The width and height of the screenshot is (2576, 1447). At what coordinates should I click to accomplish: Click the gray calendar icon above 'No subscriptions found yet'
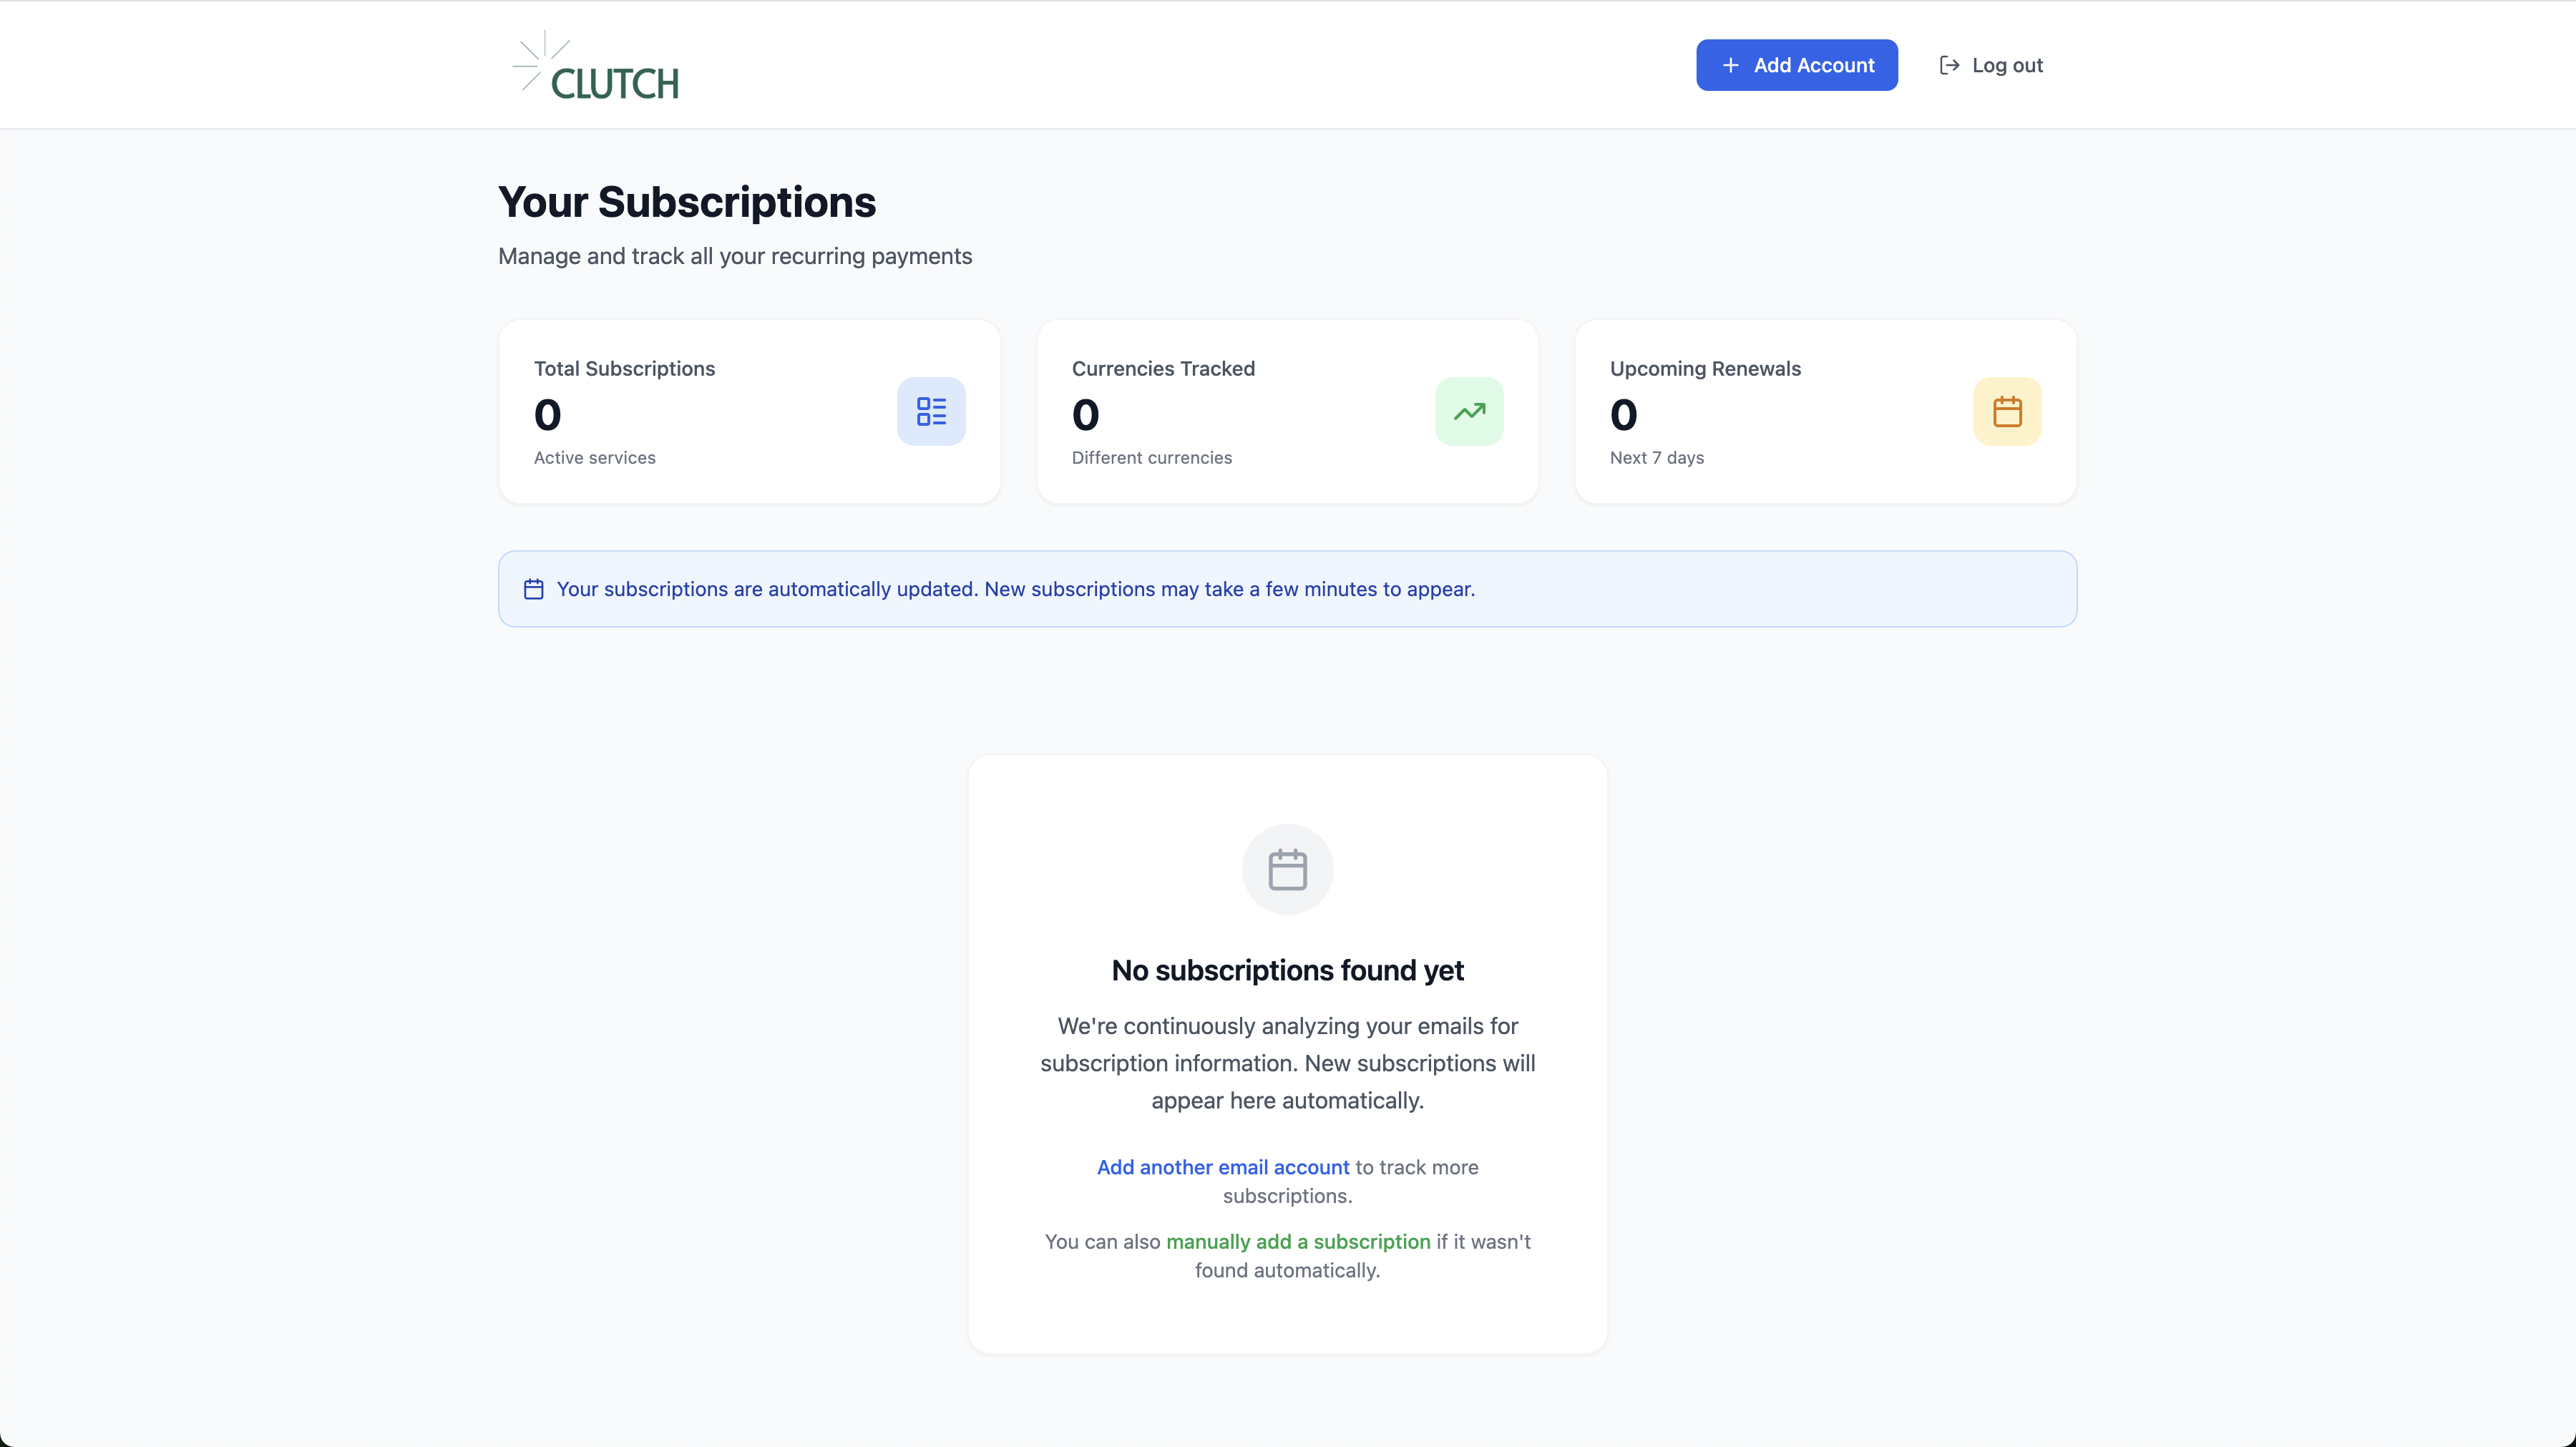(1287, 869)
